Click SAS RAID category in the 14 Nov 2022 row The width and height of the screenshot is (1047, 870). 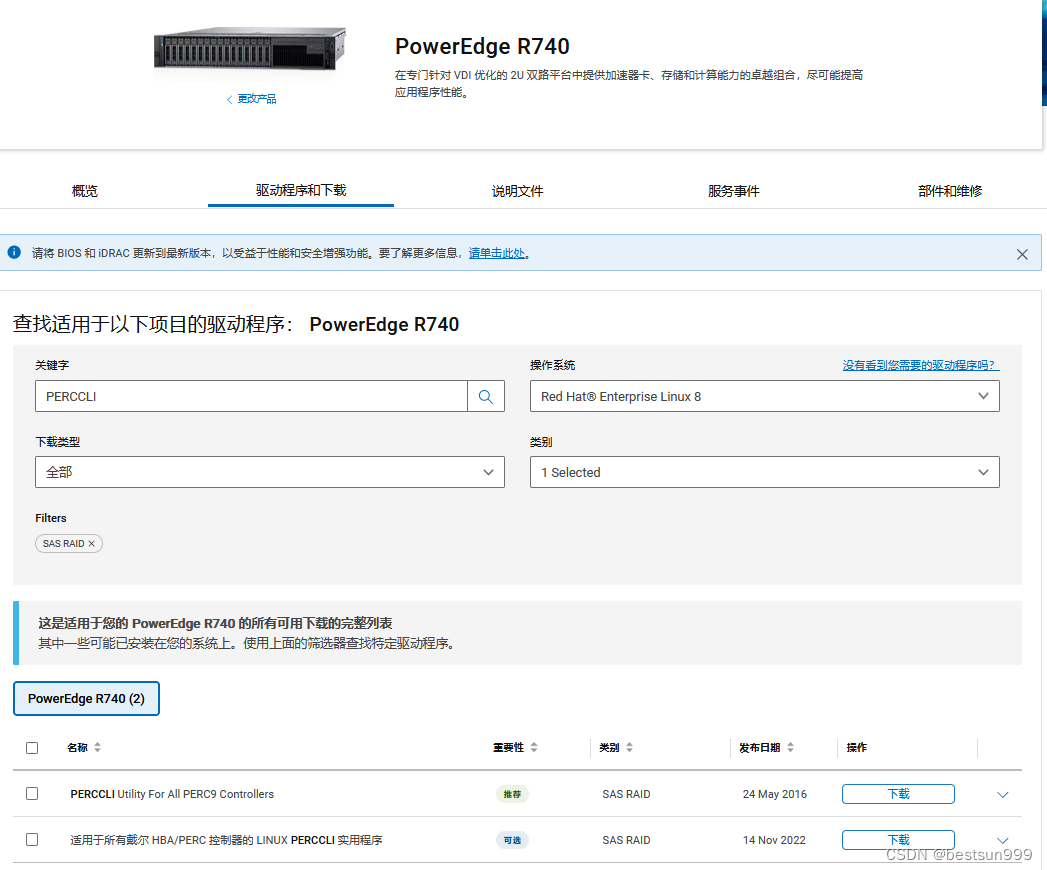point(626,840)
